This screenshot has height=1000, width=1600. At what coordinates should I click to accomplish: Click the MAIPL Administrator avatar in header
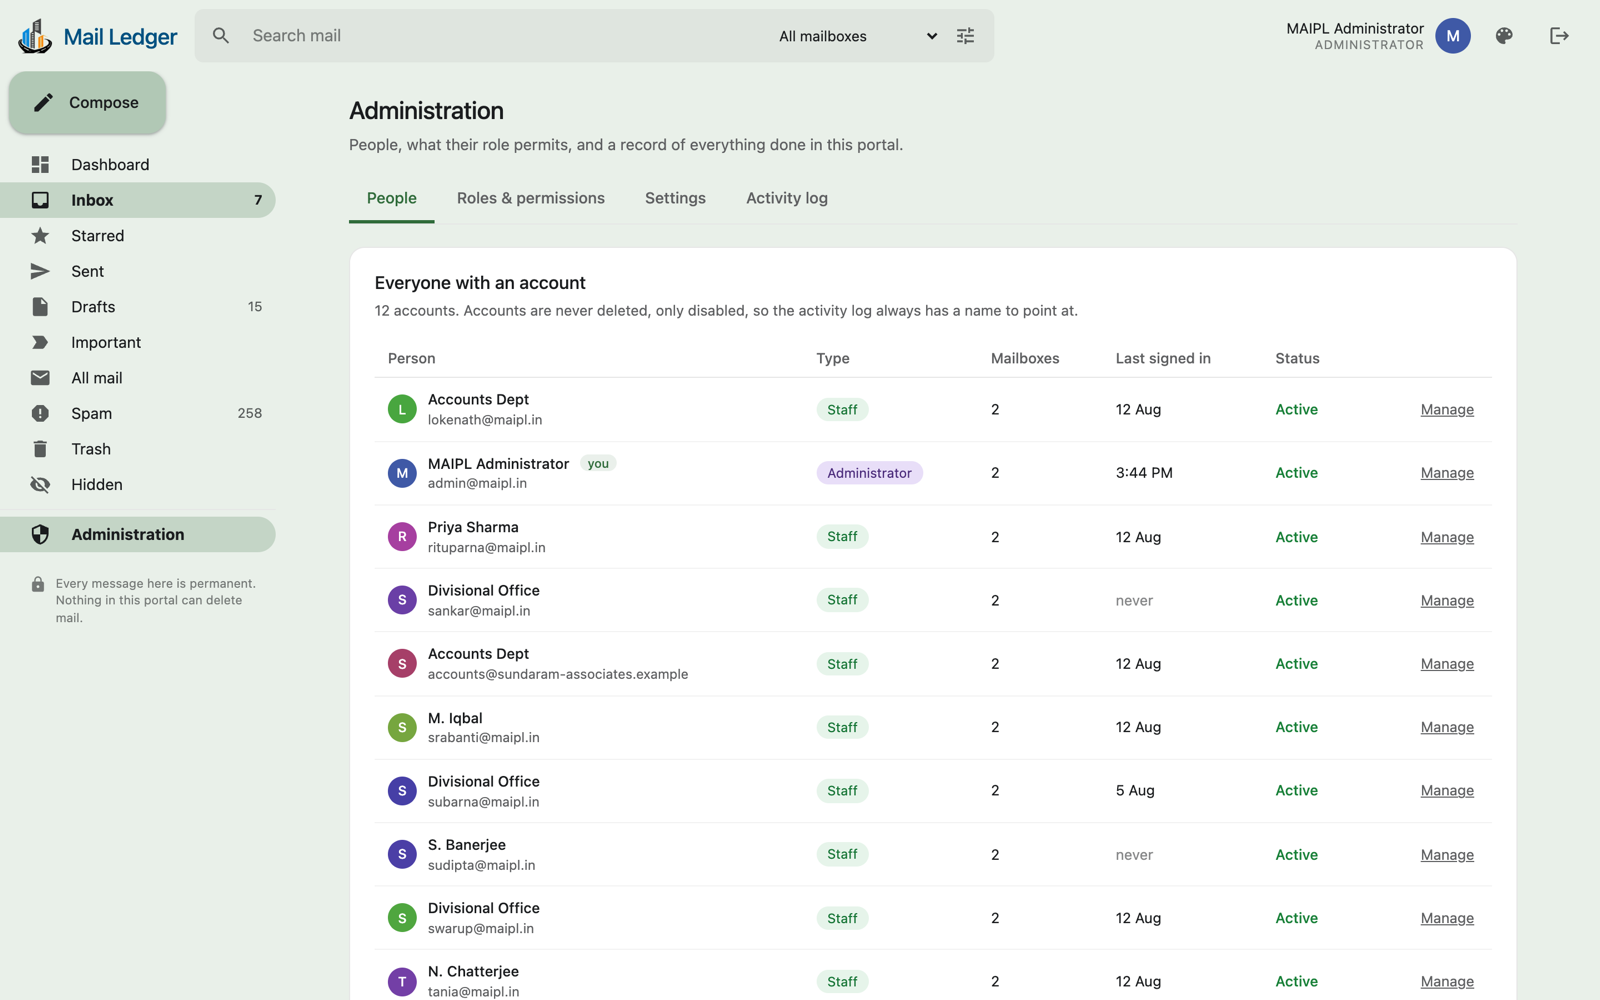[x=1453, y=36]
